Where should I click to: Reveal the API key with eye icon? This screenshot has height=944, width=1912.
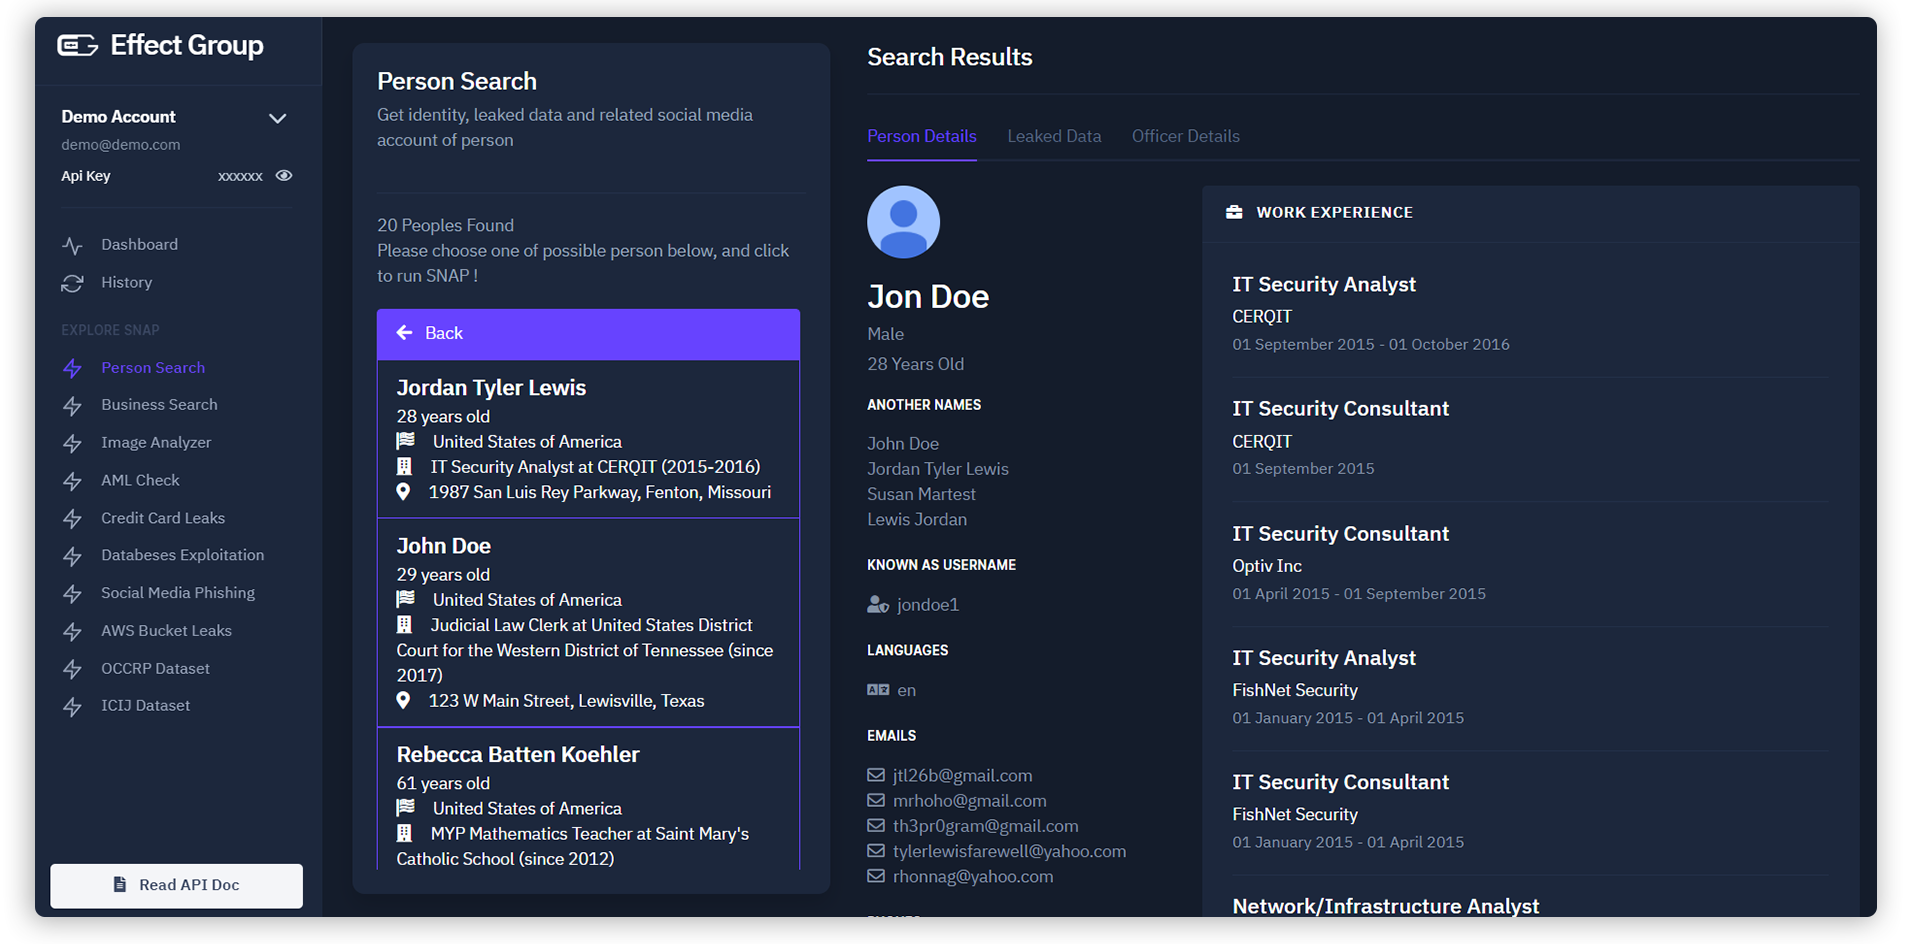tap(284, 176)
